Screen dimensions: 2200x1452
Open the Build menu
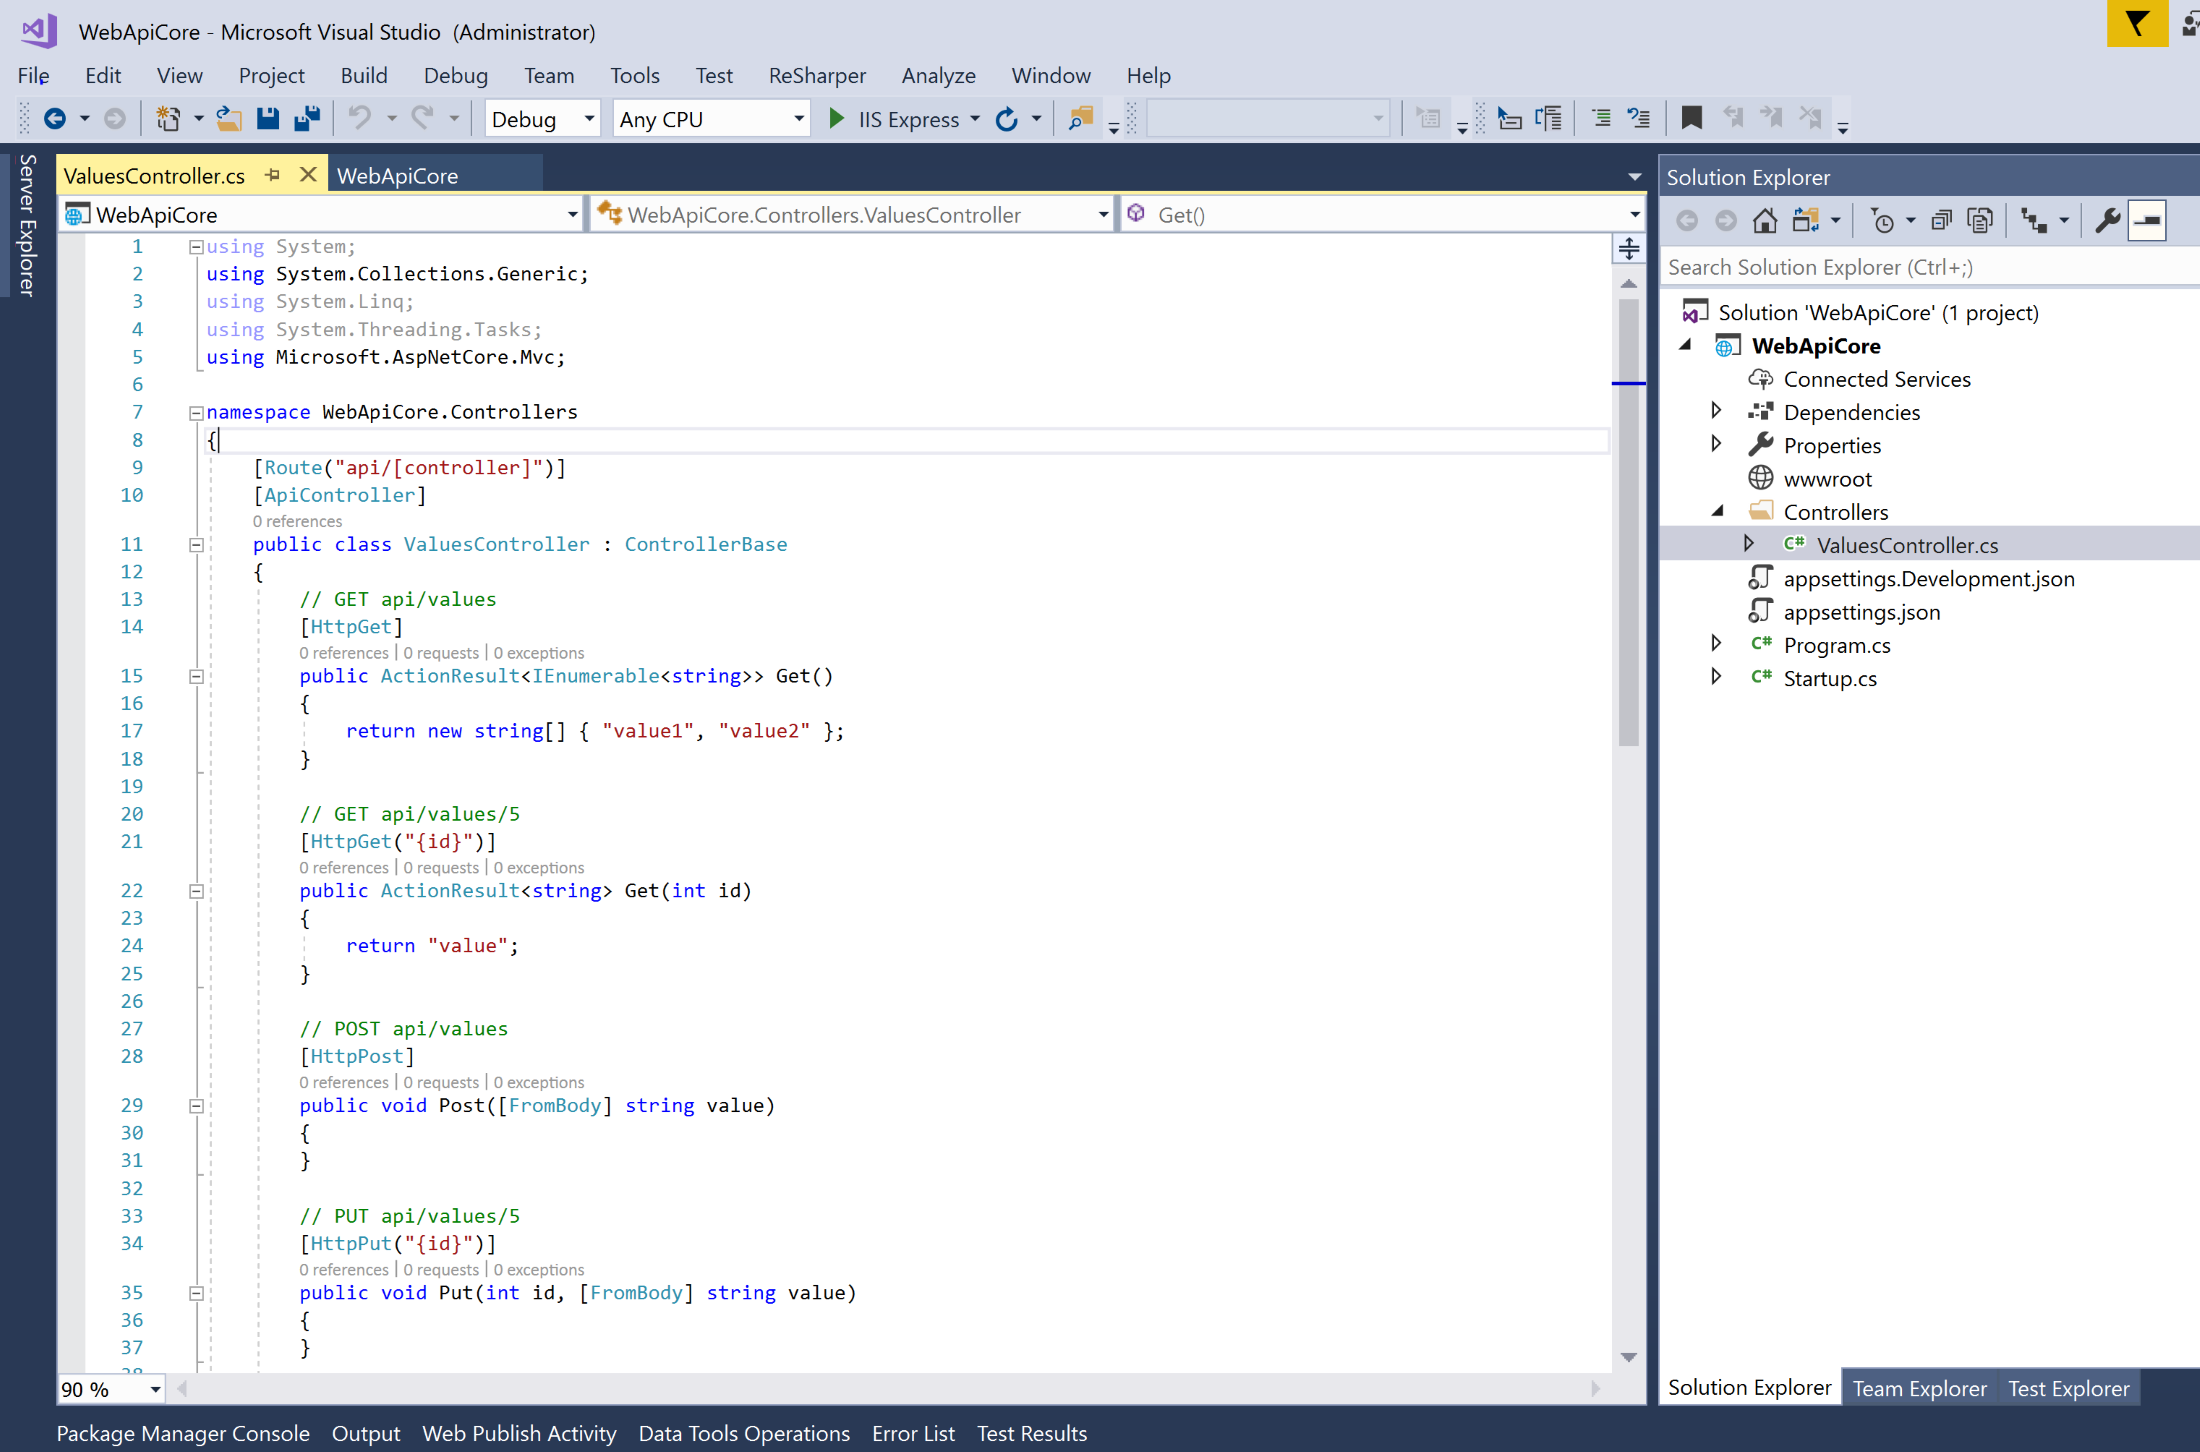364,75
